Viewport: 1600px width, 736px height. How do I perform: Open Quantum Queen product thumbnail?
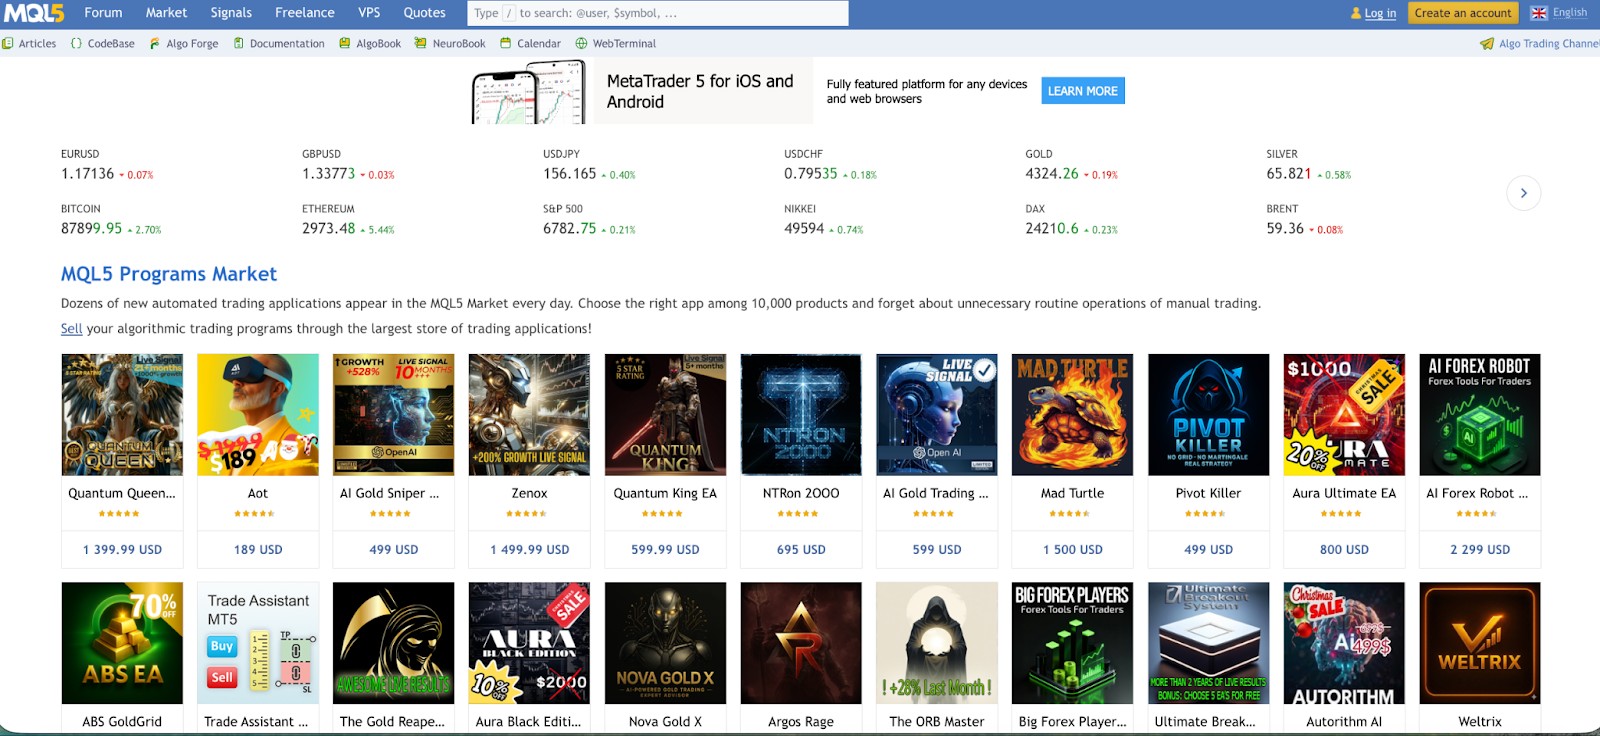coord(122,414)
